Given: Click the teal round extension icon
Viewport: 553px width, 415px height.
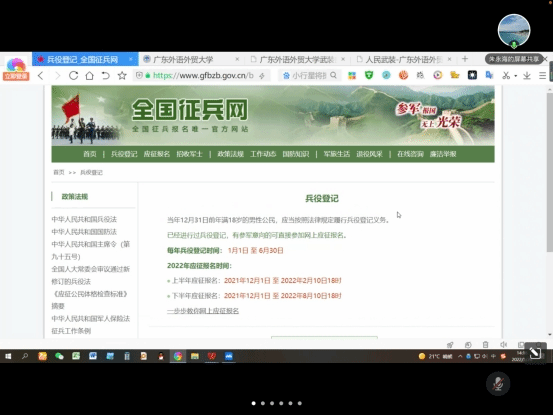Looking at the screenshot, I should pyautogui.click(x=386, y=75).
